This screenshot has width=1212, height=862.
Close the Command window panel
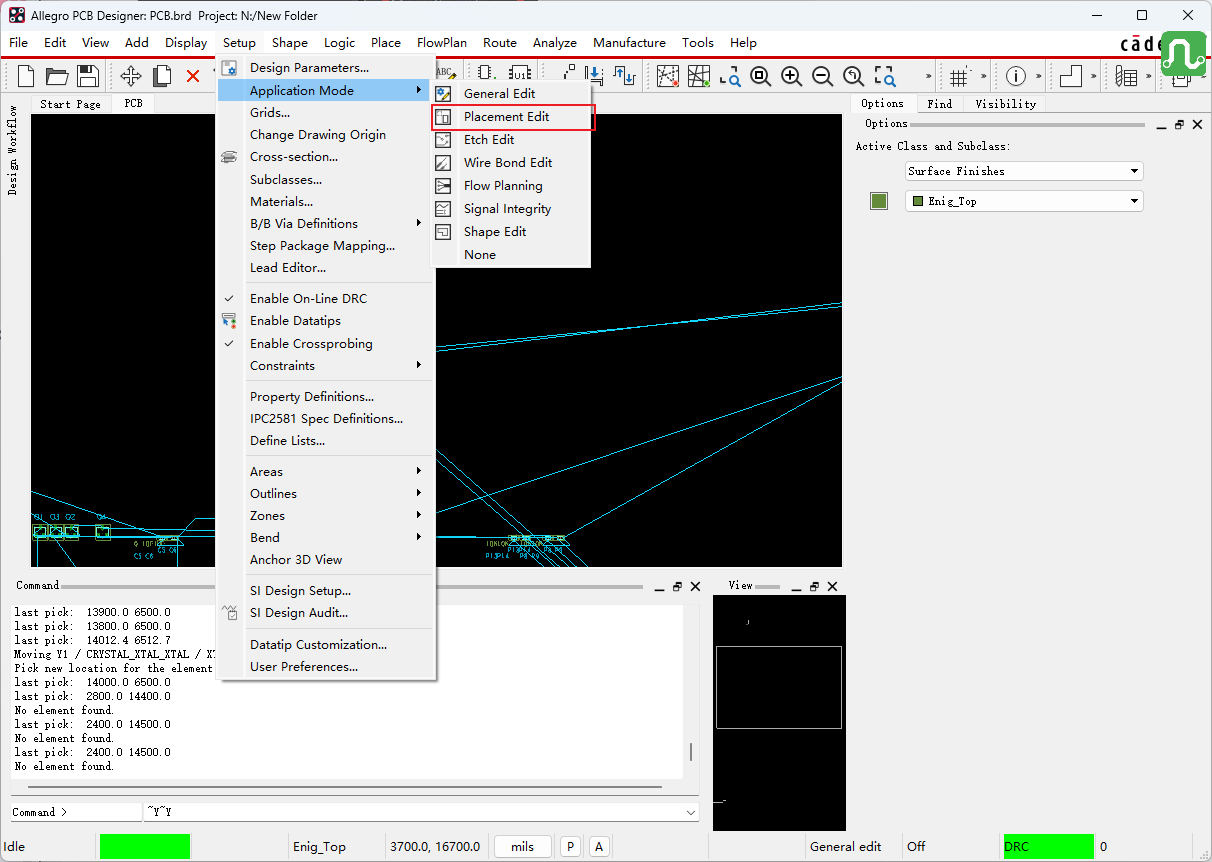tap(696, 586)
